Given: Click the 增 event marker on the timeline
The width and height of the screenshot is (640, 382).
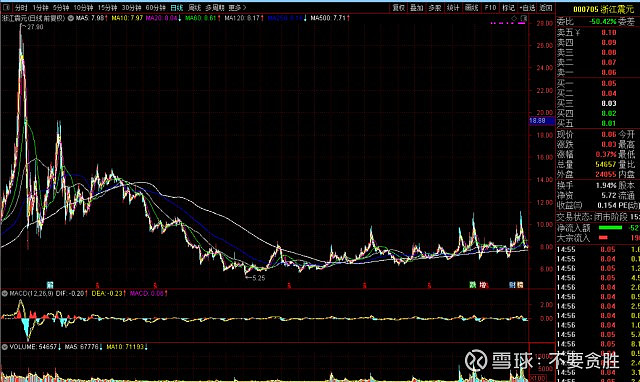Looking at the screenshot, I should point(483,285).
